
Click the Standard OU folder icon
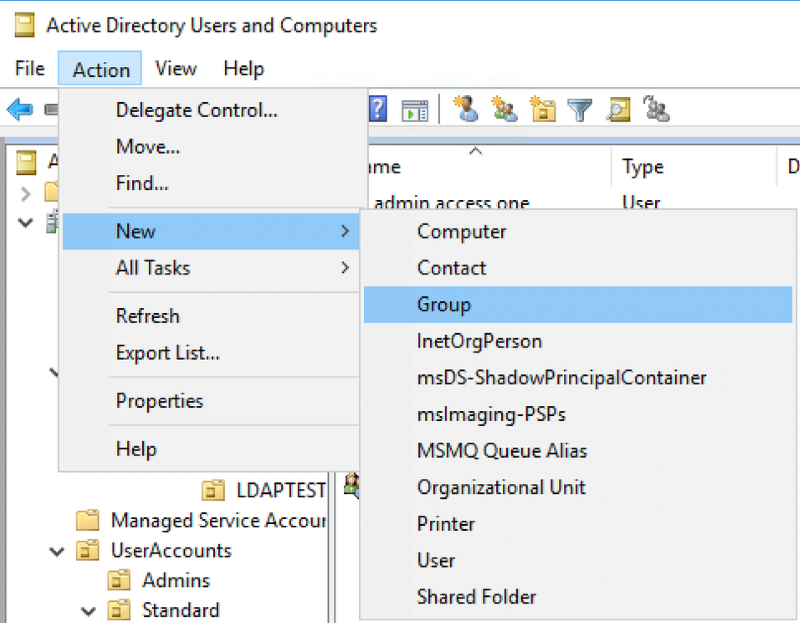click(119, 610)
